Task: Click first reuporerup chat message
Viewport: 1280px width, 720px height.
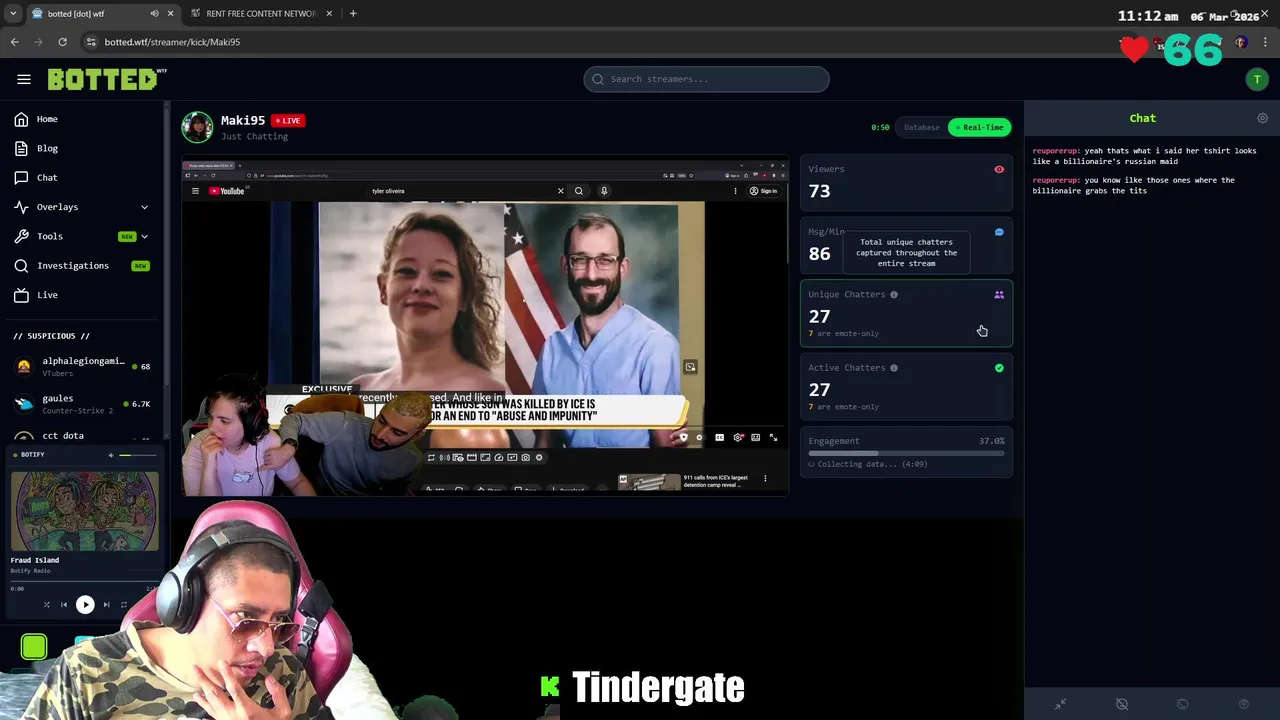Action: coord(1145,156)
